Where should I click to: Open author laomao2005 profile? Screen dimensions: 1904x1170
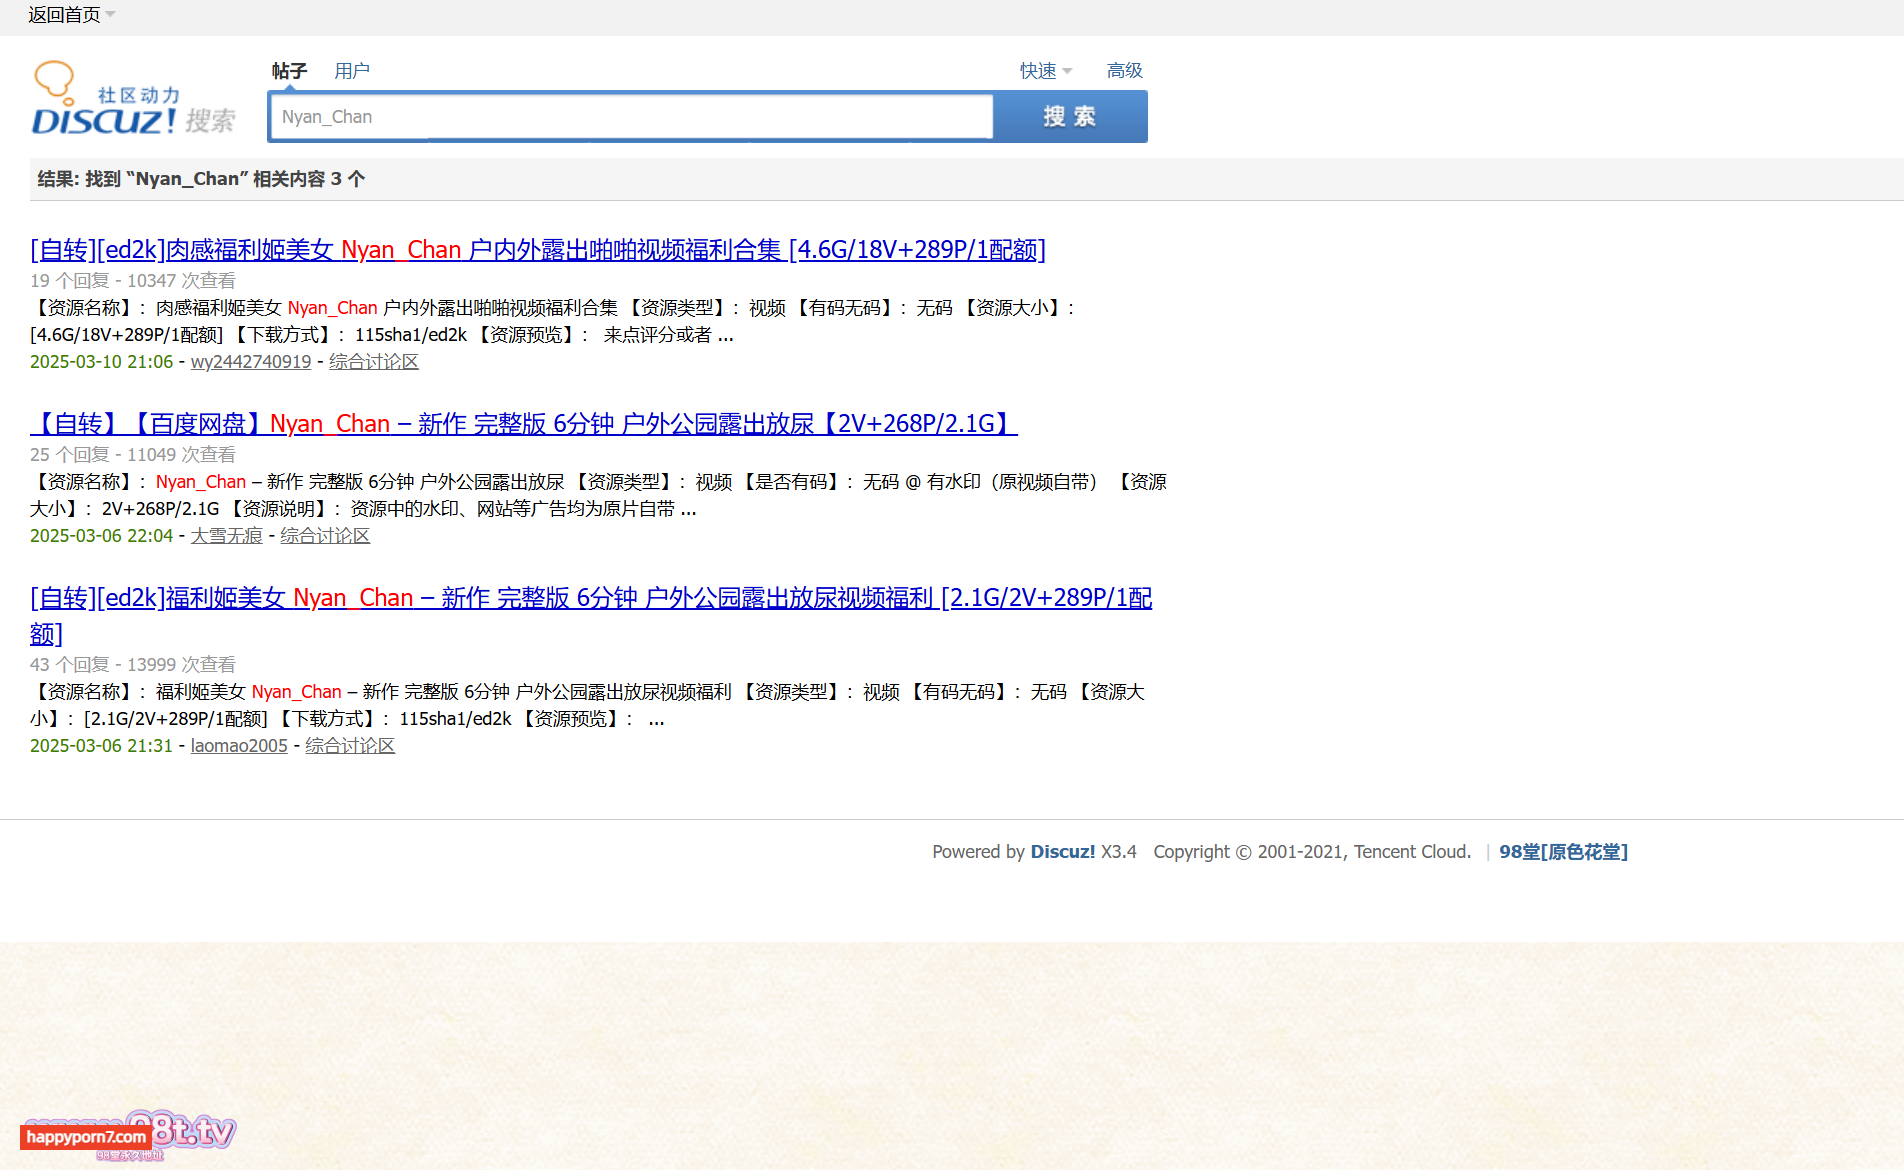point(239,746)
